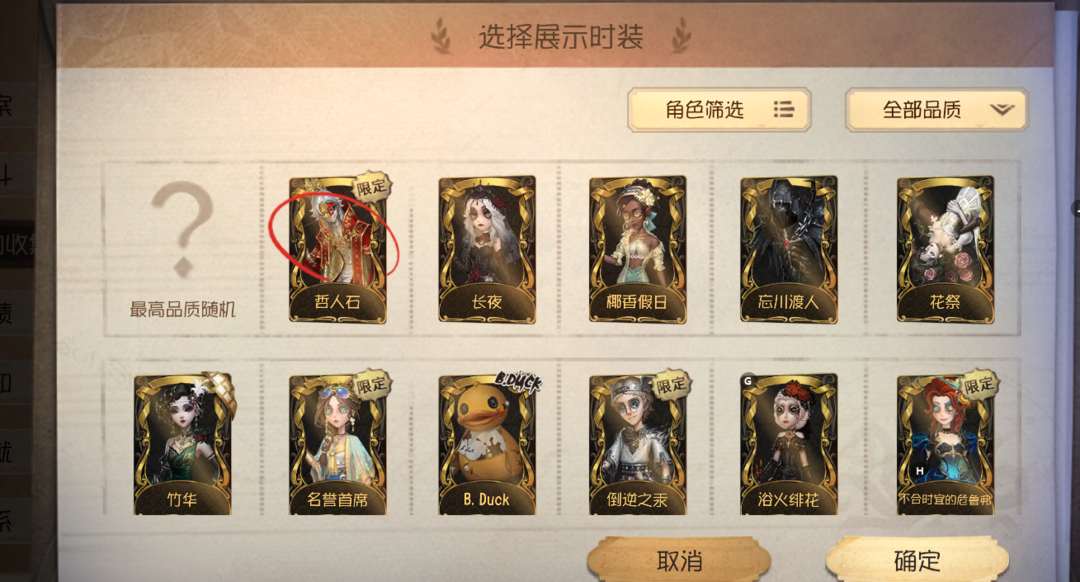Select the 花祭 costume card

pyautogui.click(x=945, y=249)
